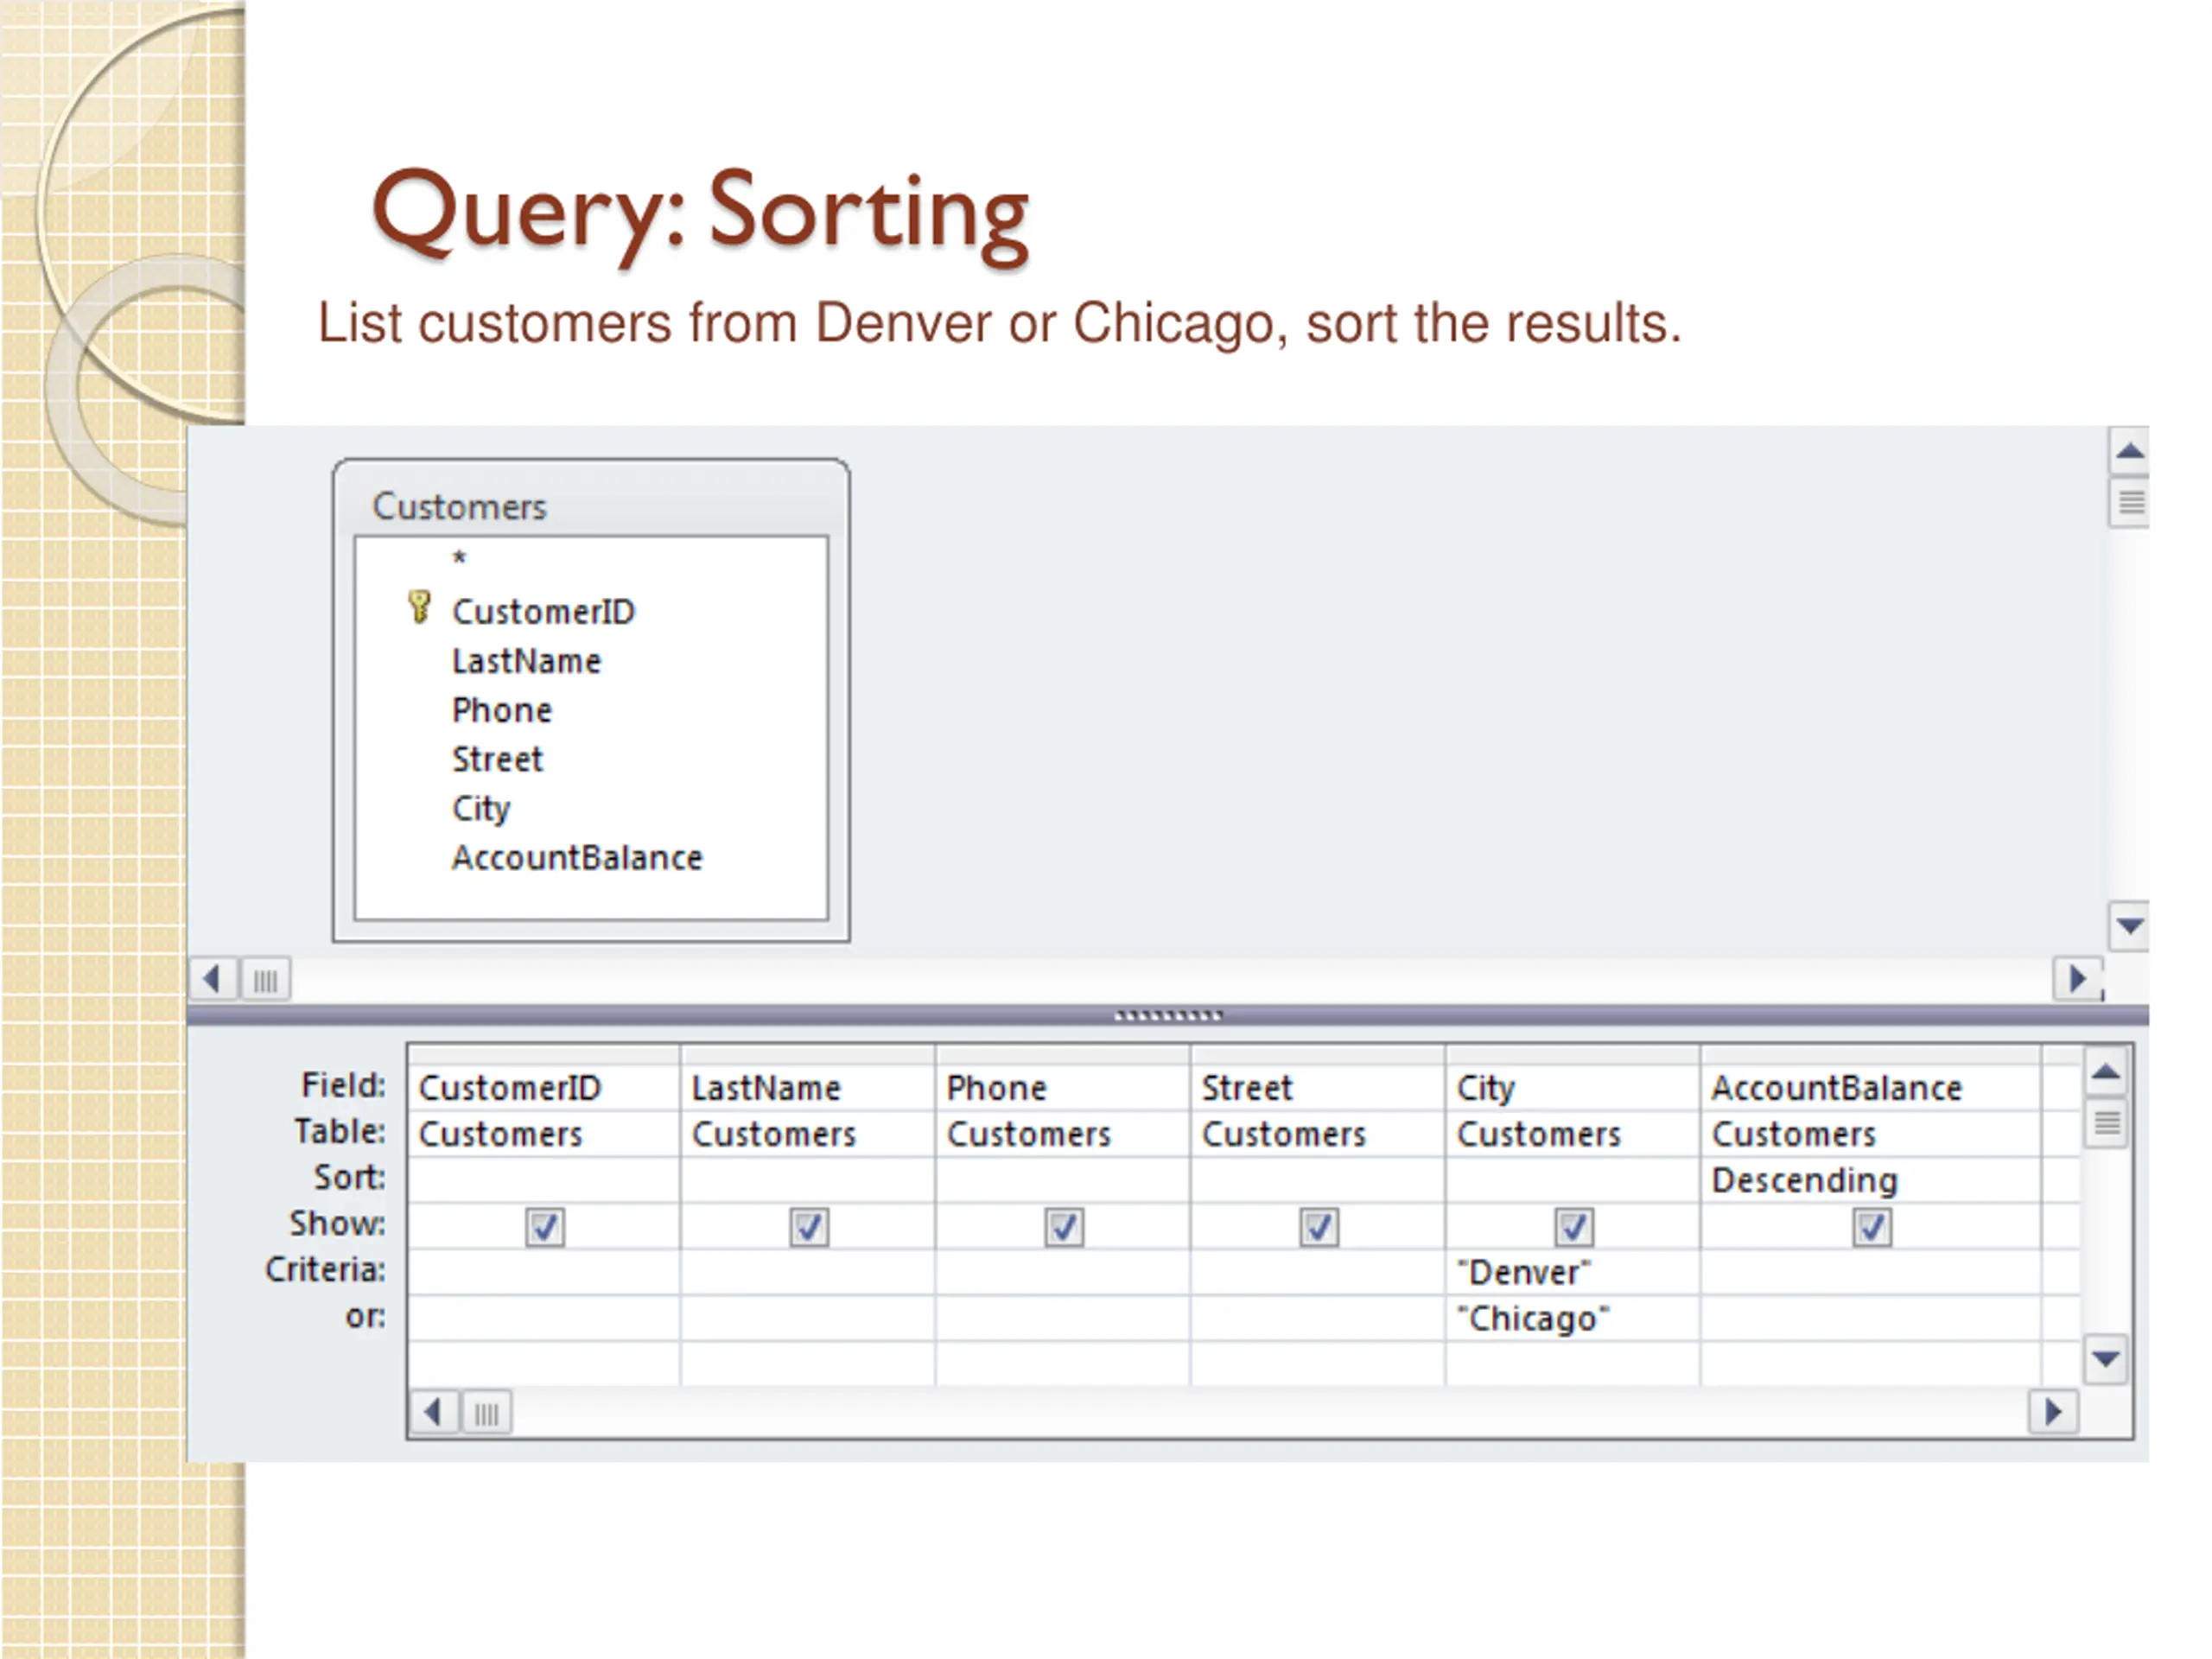Open the Sort cell under AccountBalance showing Descending
This screenshot has height=1659, width=2212.
(x=1870, y=1180)
